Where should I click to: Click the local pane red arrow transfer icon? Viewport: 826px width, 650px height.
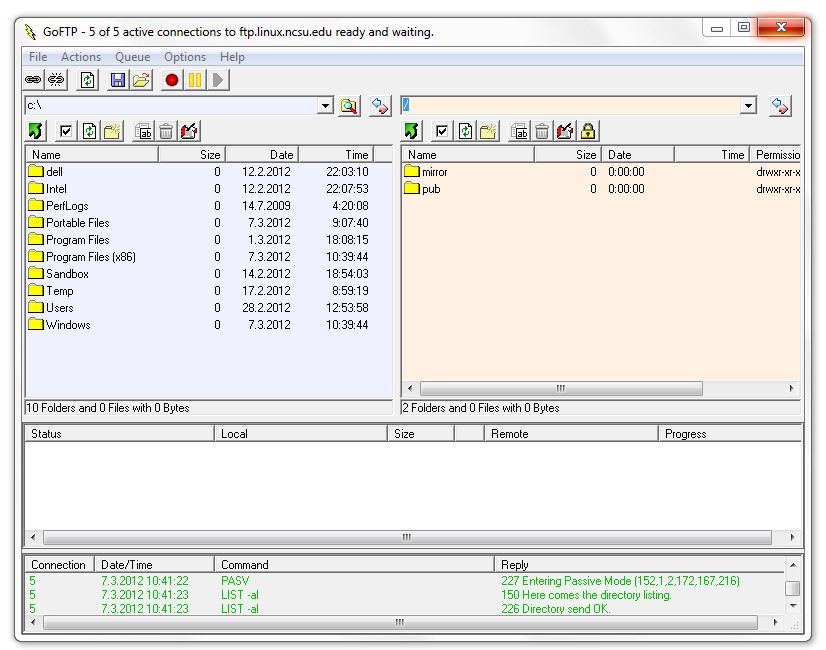189,131
